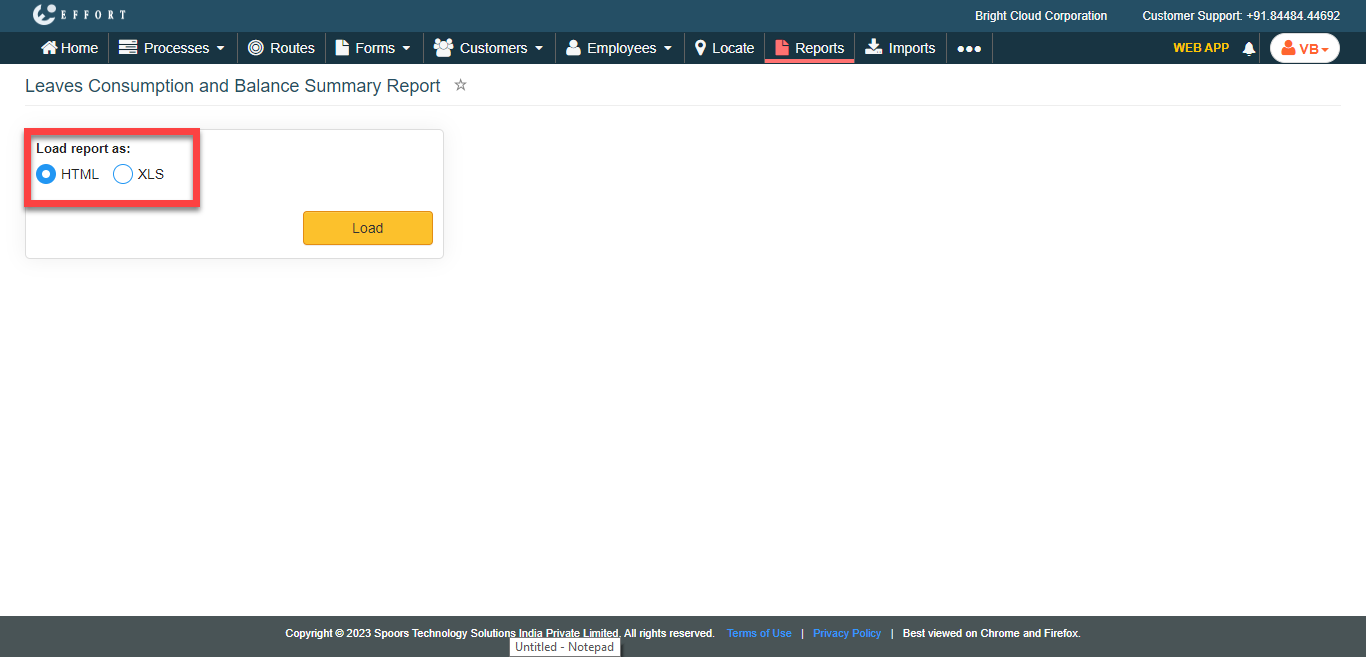The height and width of the screenshot is (657, 1366).
Task: Expand the Forms dropdown menu
Action: [x=373, y=48]
